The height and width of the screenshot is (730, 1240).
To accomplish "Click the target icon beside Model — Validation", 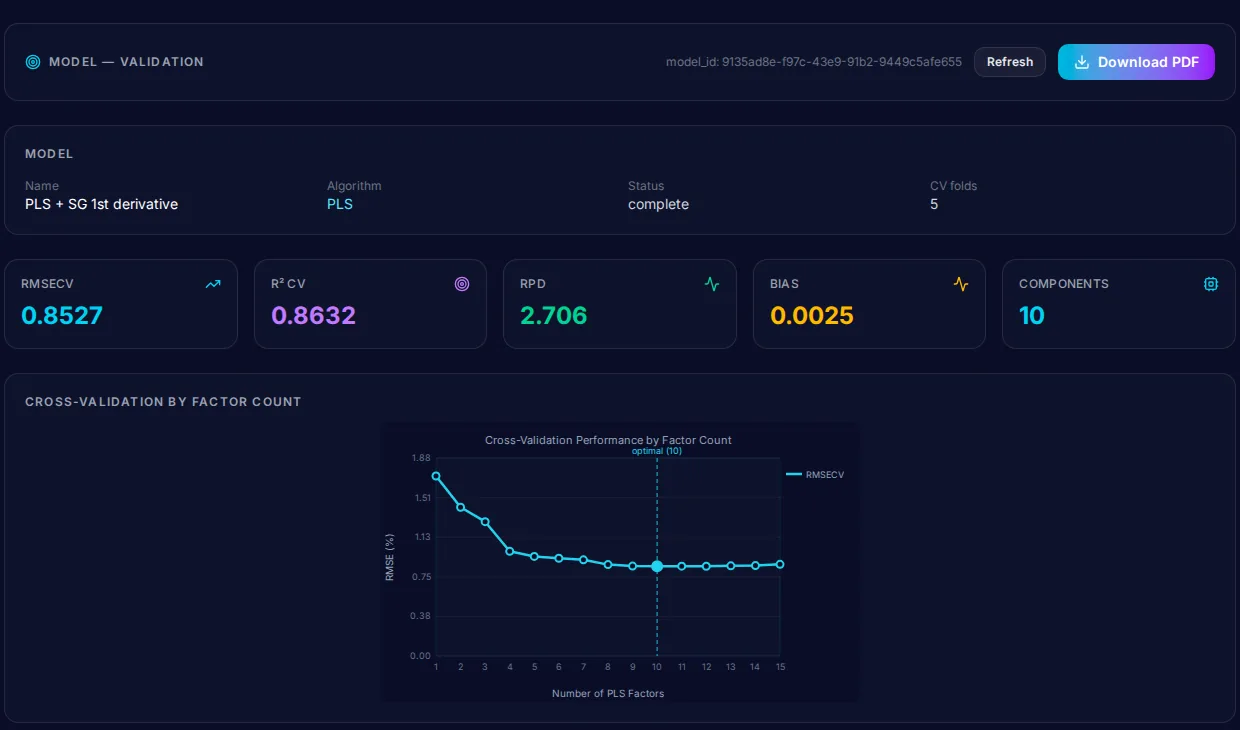I will click(33, 62).
